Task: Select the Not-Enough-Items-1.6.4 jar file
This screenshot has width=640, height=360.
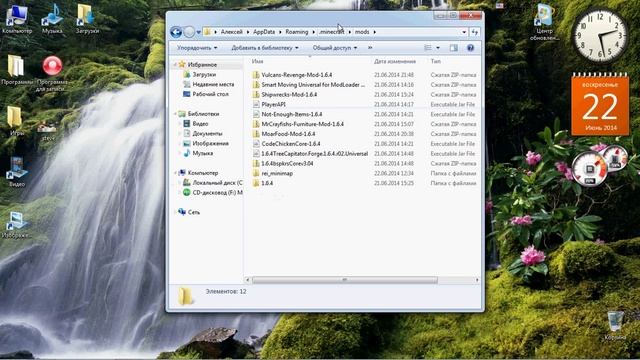Action: coord(291,114)
